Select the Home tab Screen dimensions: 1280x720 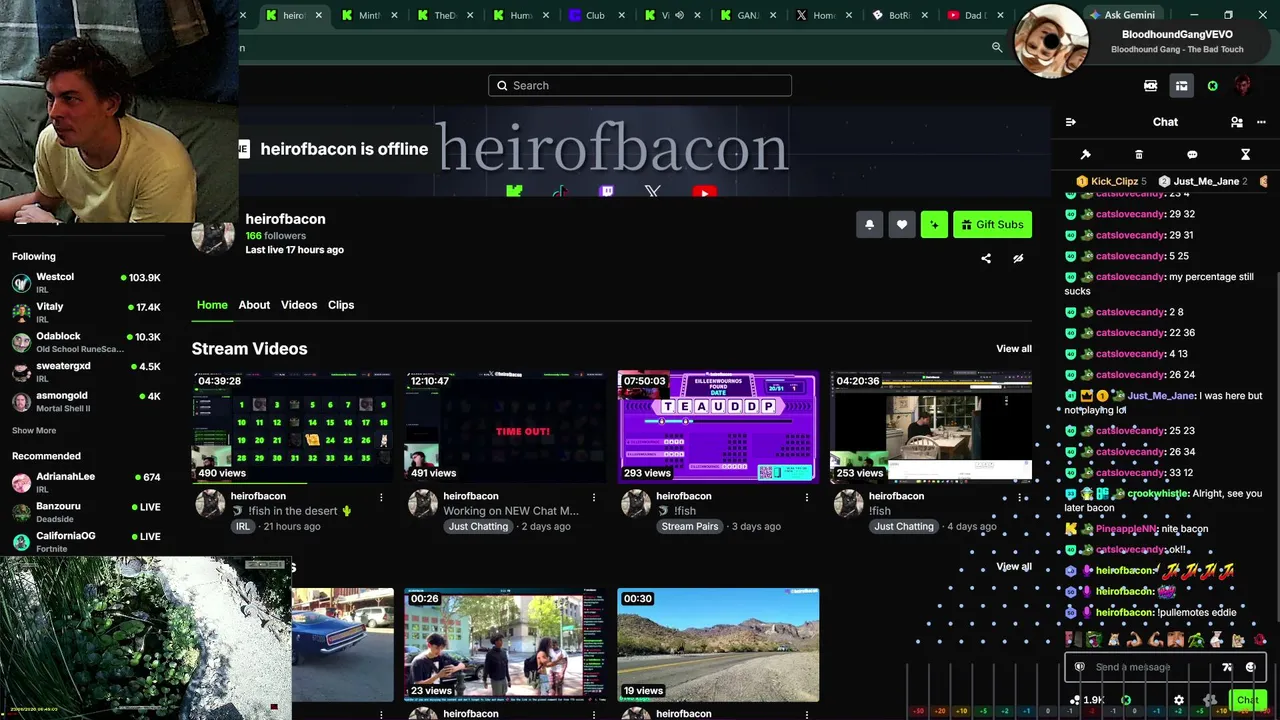(212, 305)
